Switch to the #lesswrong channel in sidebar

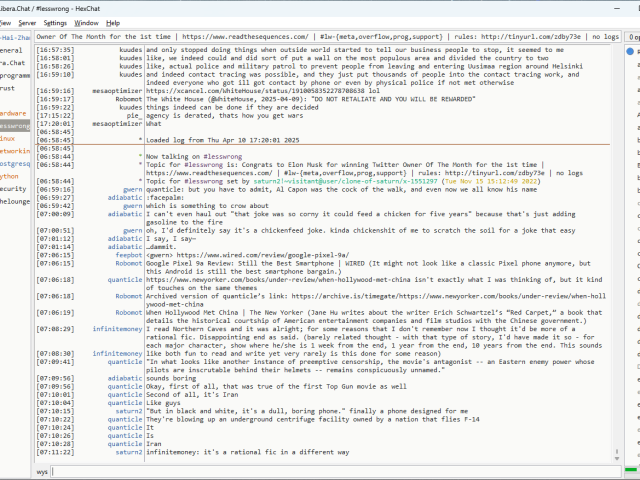pos(14,127)
